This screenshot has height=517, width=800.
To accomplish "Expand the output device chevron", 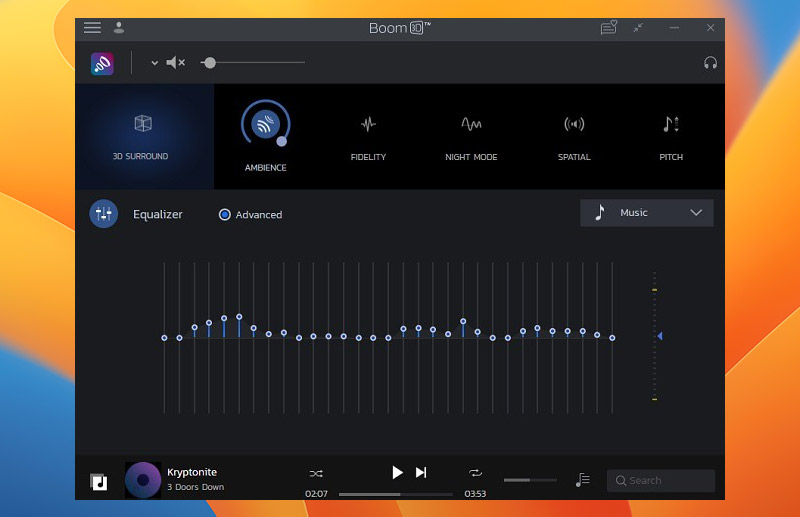I will coord(154,63).
